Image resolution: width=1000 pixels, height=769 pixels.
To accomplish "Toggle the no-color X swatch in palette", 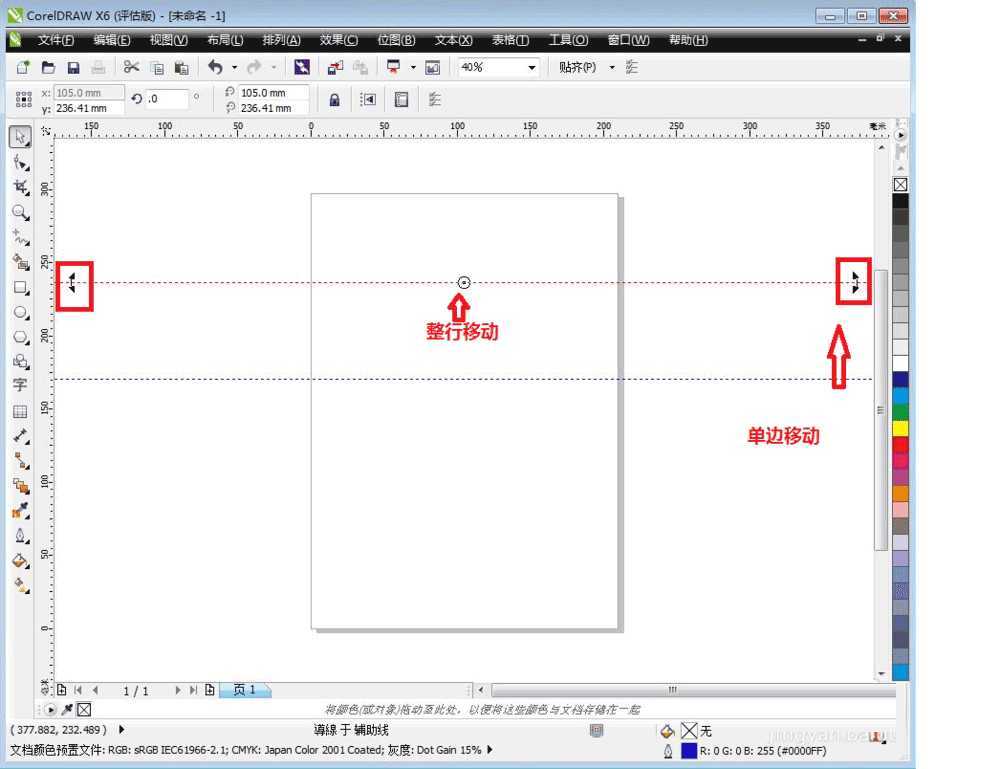I will tap(900, 185).
